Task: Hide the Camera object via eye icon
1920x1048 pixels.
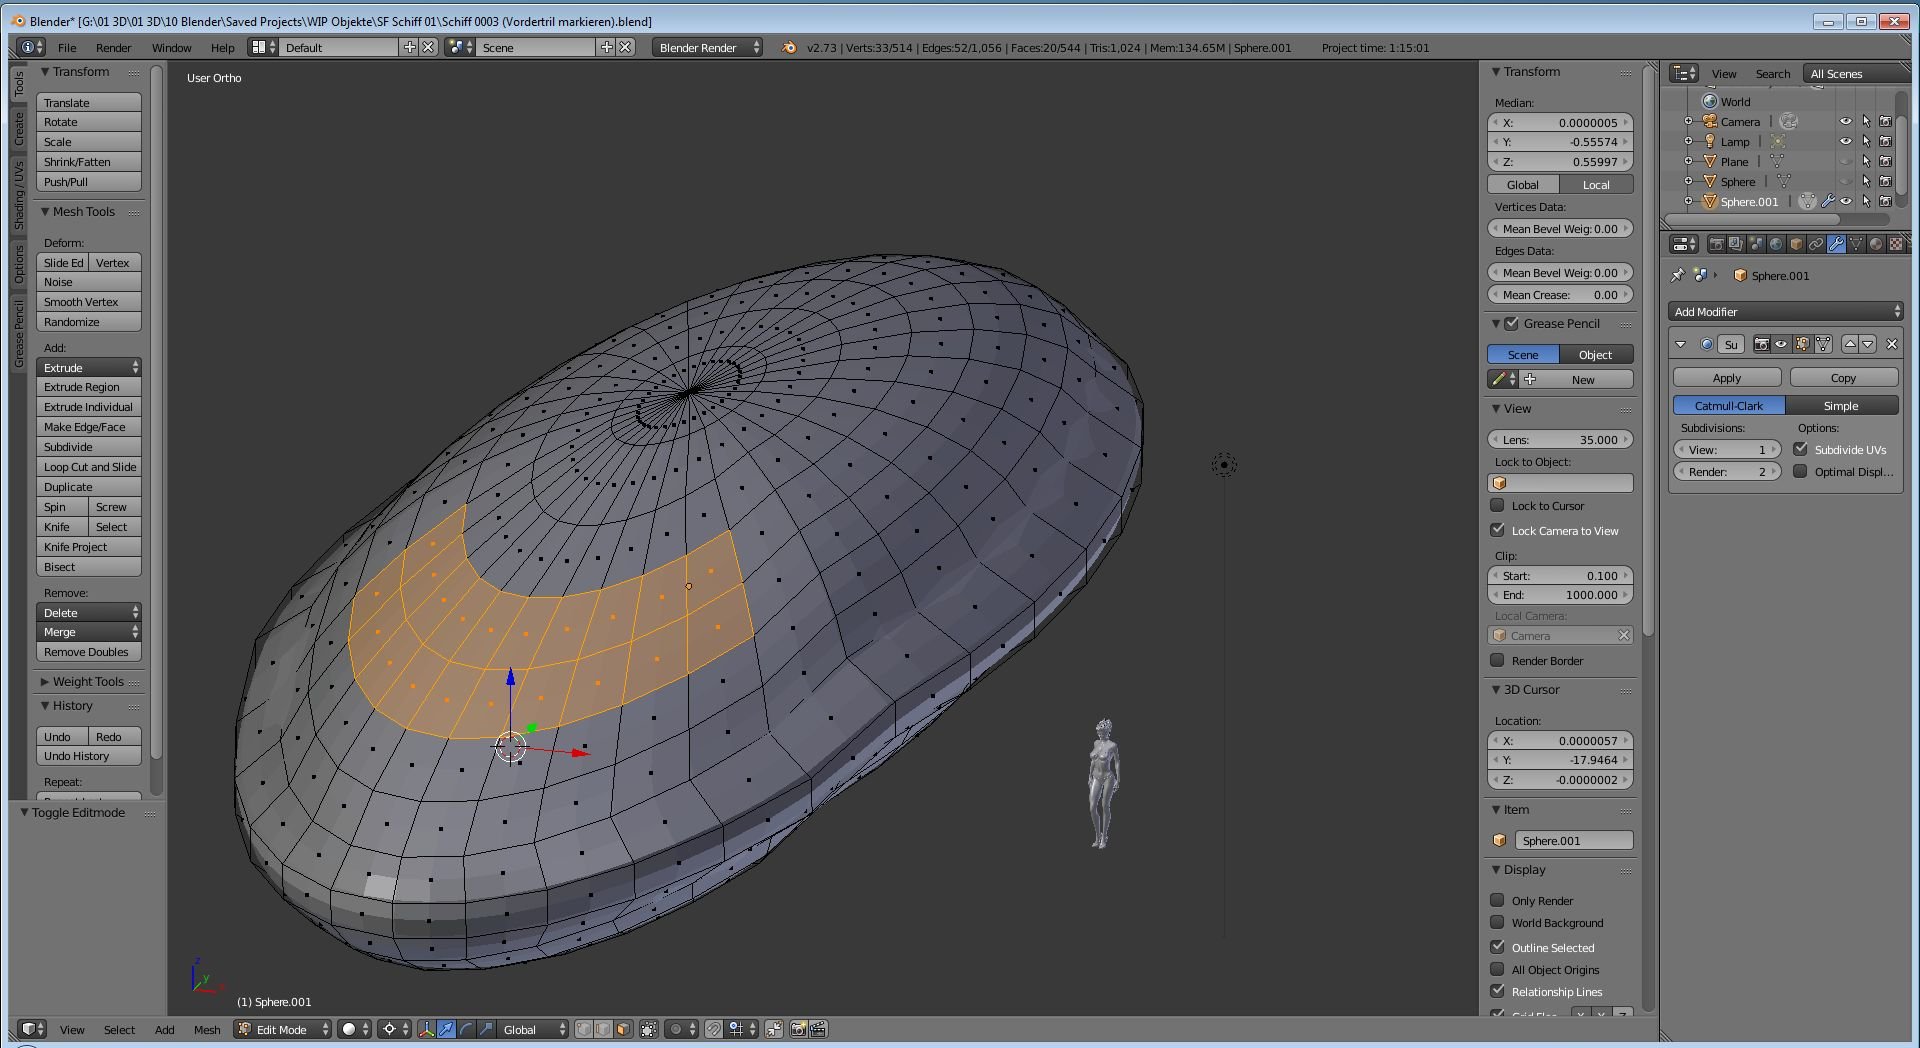Action: (1845, 122)
